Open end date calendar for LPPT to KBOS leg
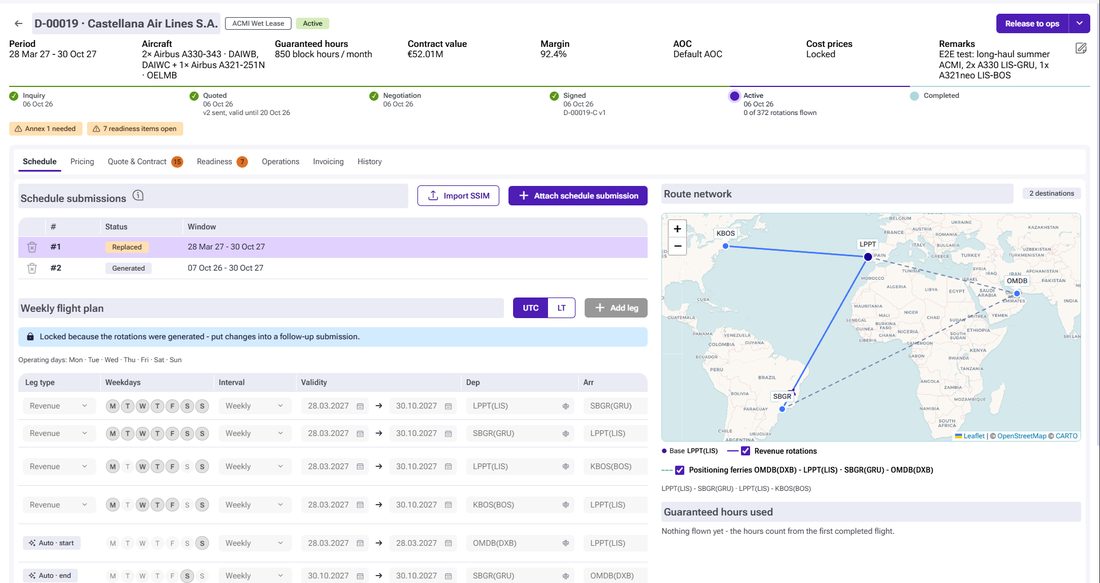Image resolution: width=1100 pixels, height=583 pixels. click(448, 467)
